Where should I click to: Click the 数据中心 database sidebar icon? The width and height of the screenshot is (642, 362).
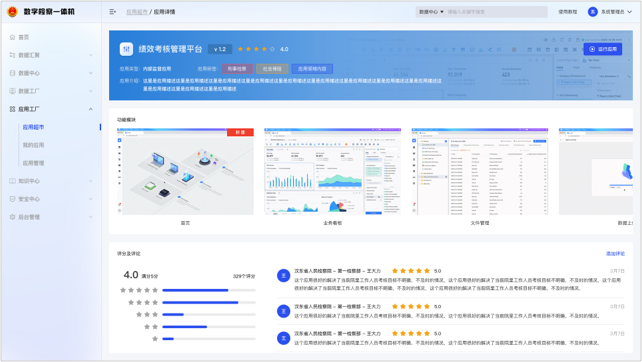coord(12,73)
